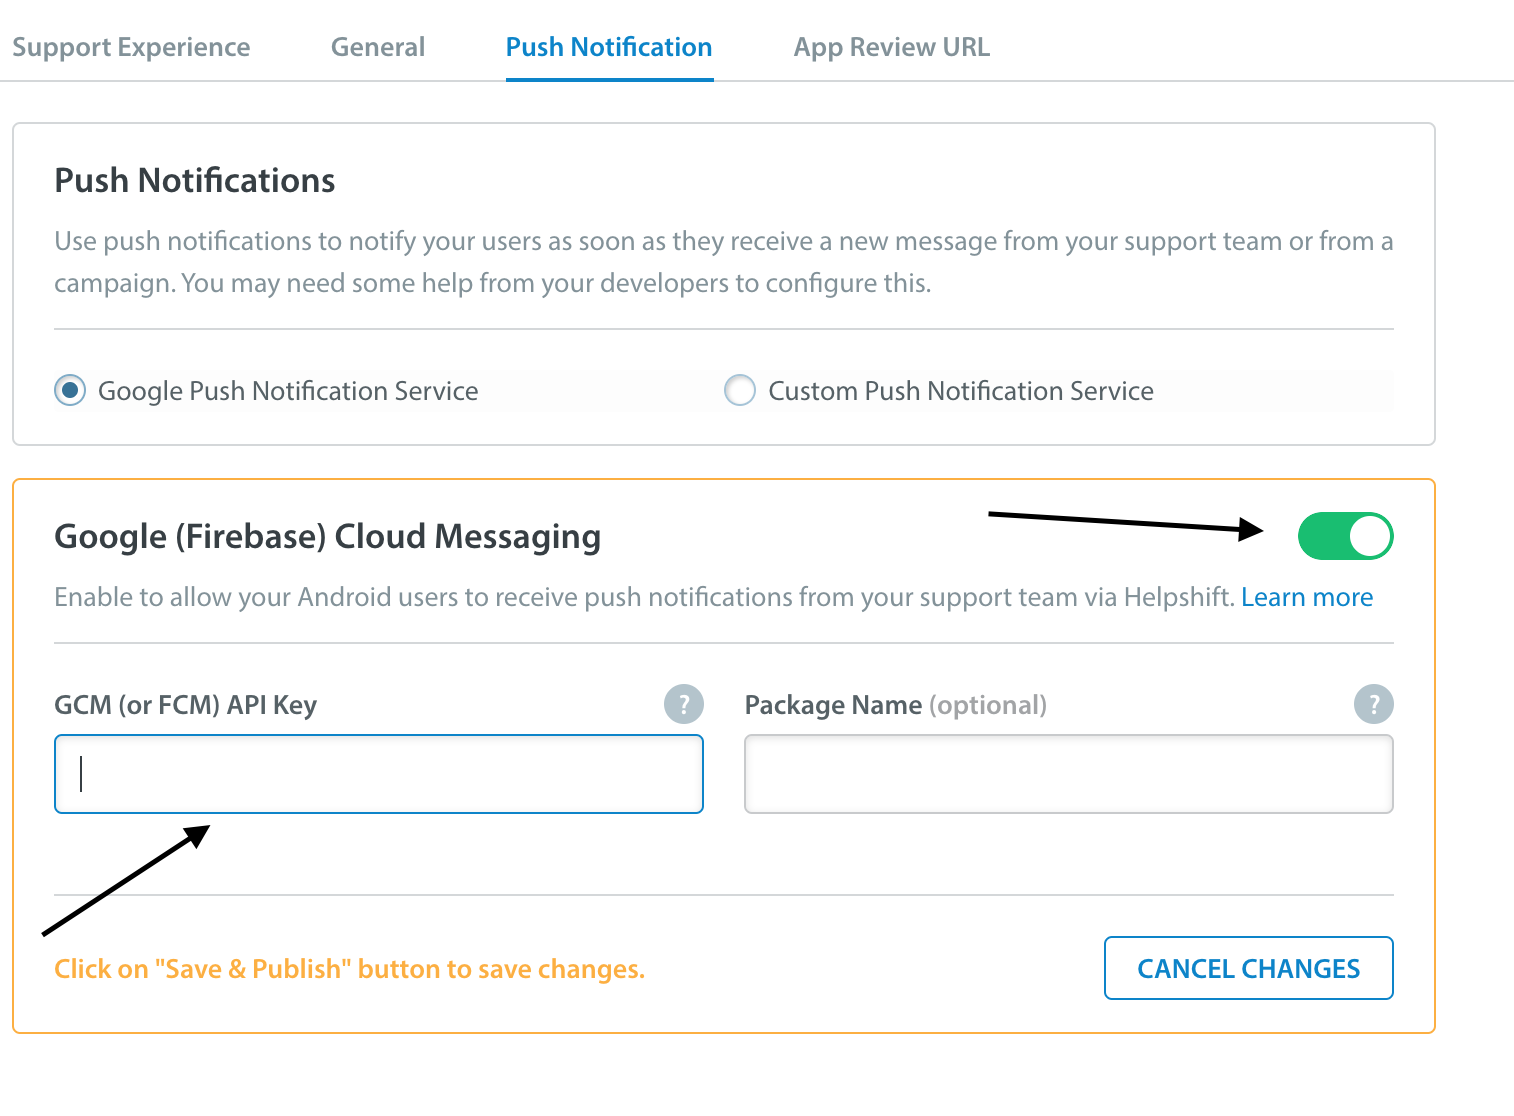1514x1116 pixels.
Task: Disable the Firebase Cloud Messaging toggle
Action: (x=1345, y=536)
